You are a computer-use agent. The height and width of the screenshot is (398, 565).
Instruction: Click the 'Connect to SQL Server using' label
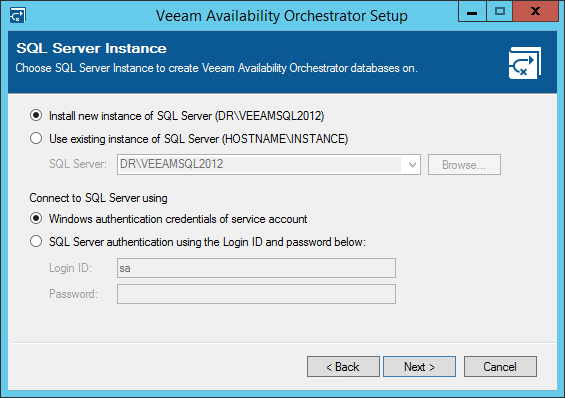pos(98,198)
